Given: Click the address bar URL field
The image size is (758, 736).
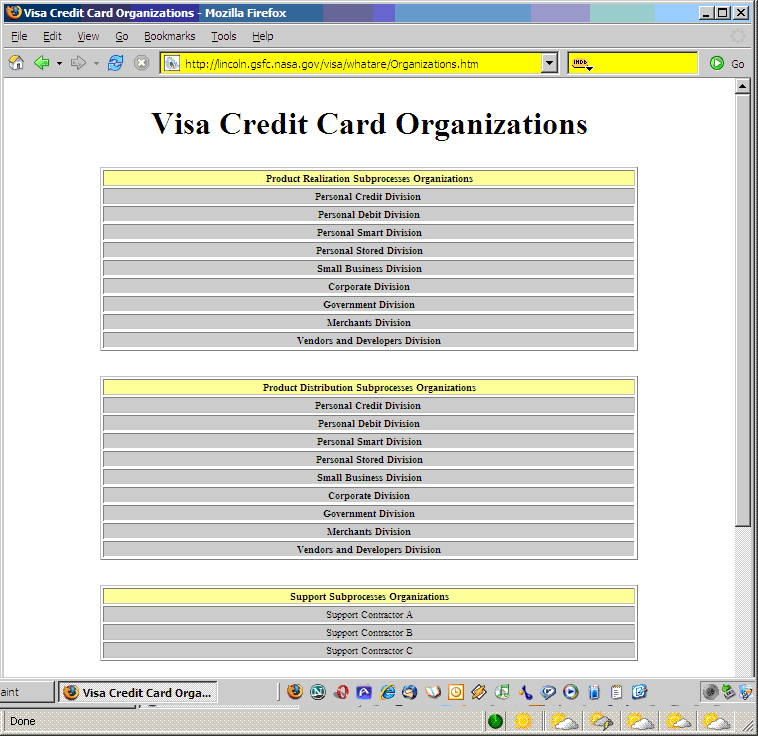Looking at the screenshot, I should [x=360, y=63].
